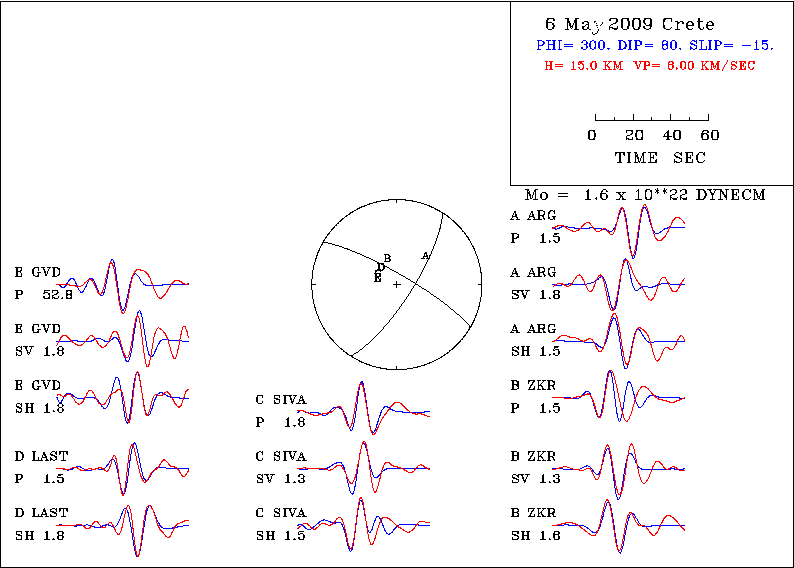Click station letter A on the focal sphere
Viewport: 794px width, 568px height.
pyautogui.click(x=425, y=256)
